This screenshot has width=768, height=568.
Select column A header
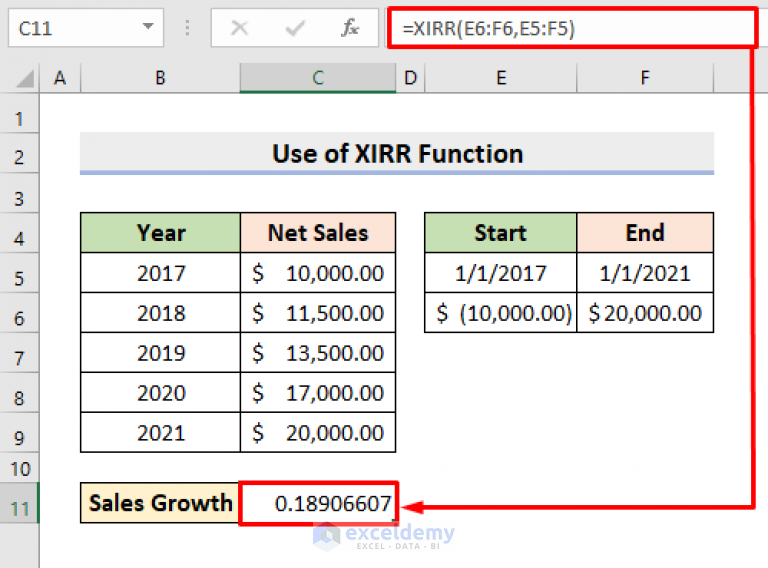tap(60, 78)
